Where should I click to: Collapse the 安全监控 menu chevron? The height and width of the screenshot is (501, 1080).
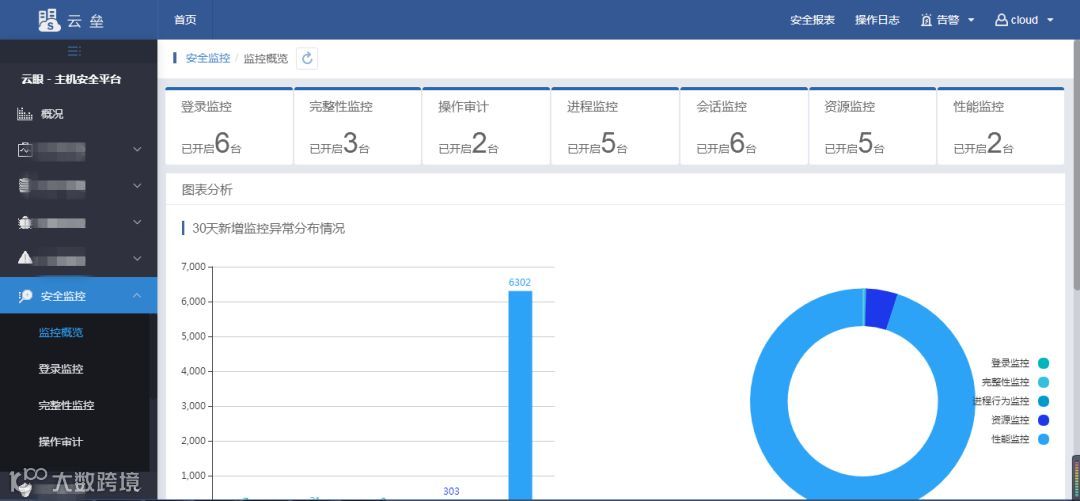pos(136,296)
